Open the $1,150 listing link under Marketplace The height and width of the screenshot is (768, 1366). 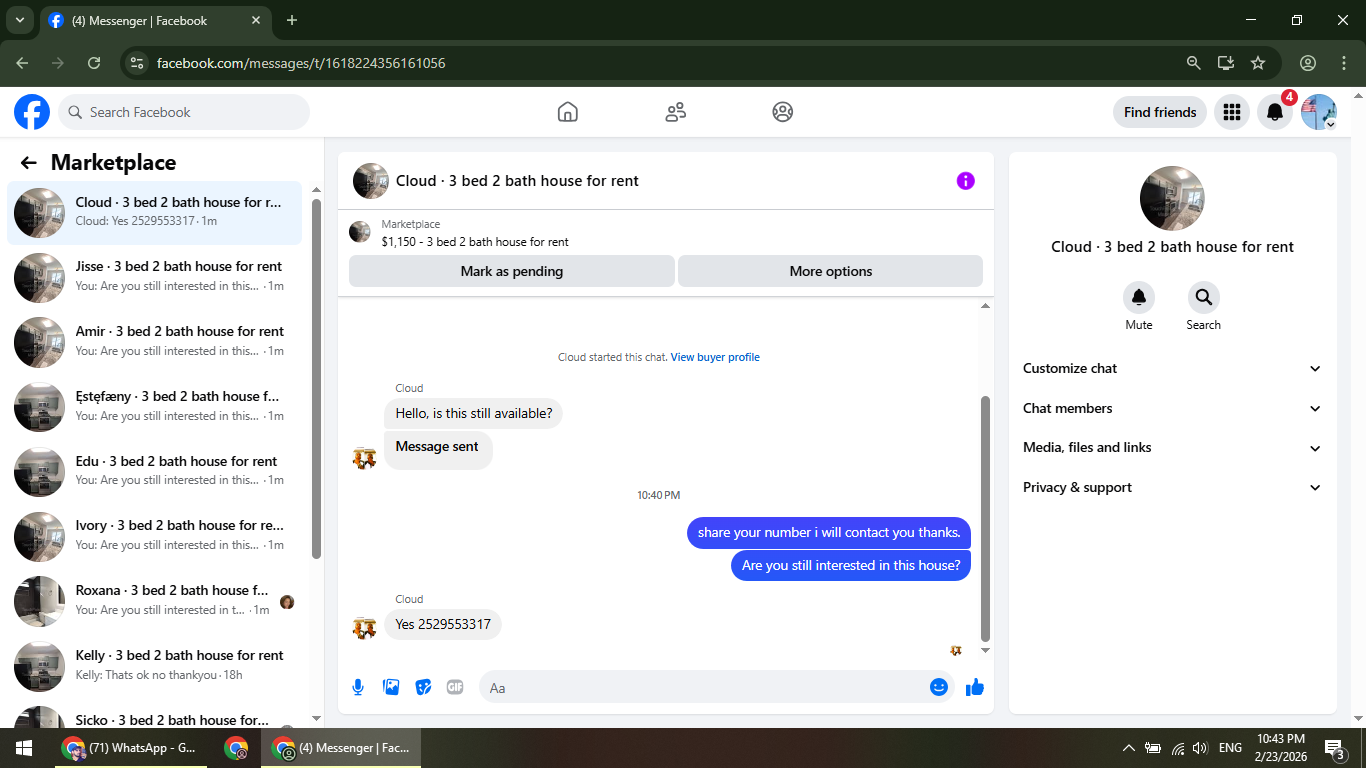tap(475, 242)
